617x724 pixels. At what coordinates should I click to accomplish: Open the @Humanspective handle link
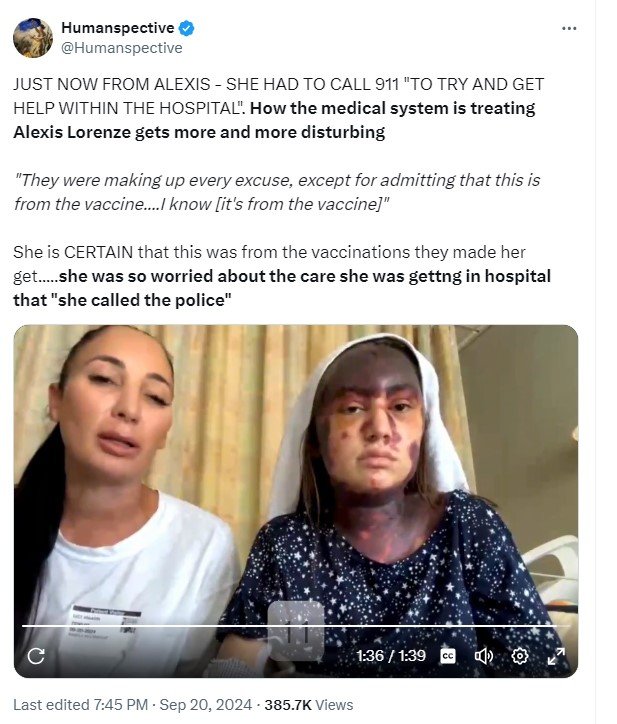pyautogui.click(x=122, y=48)
